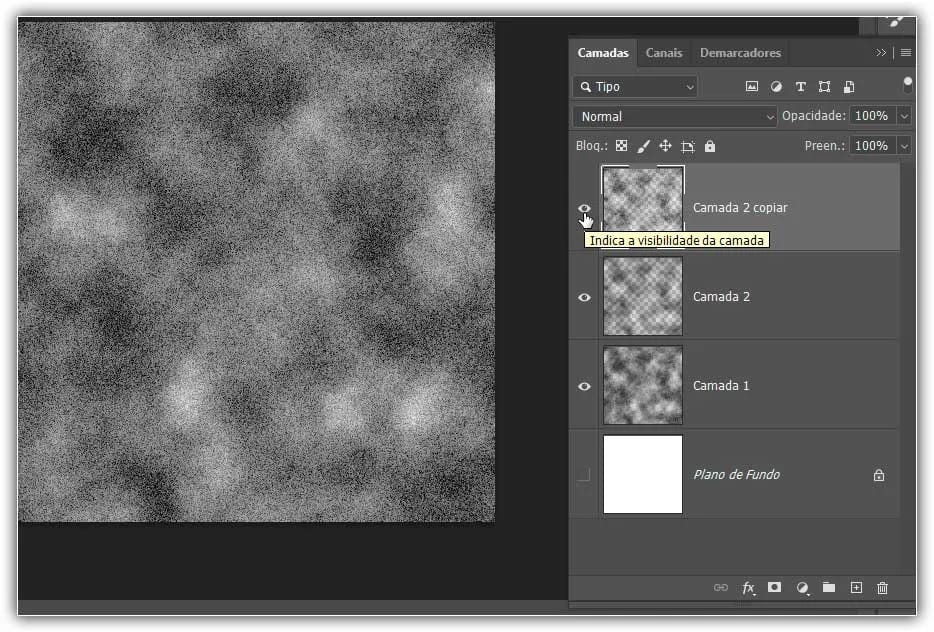Filter layers by adjustment layers icon
This screenshot has height=632, width=934.
tap(776, 86)
